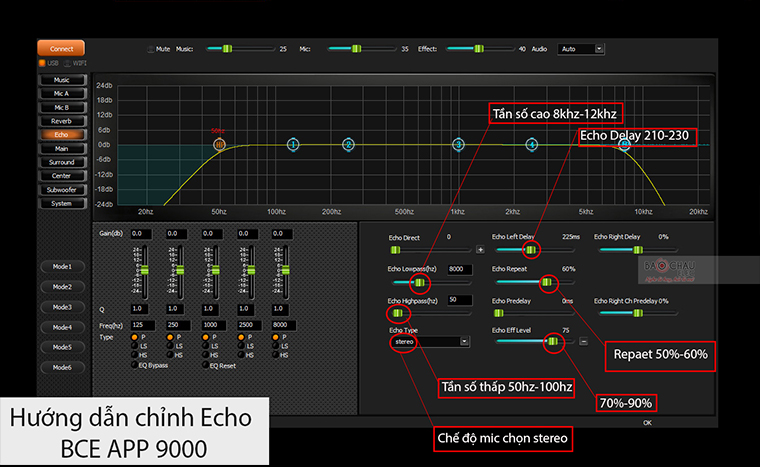Select HS type for the 1000 Hz band
The width and height of the screenshot is (760, 467).
206,355
